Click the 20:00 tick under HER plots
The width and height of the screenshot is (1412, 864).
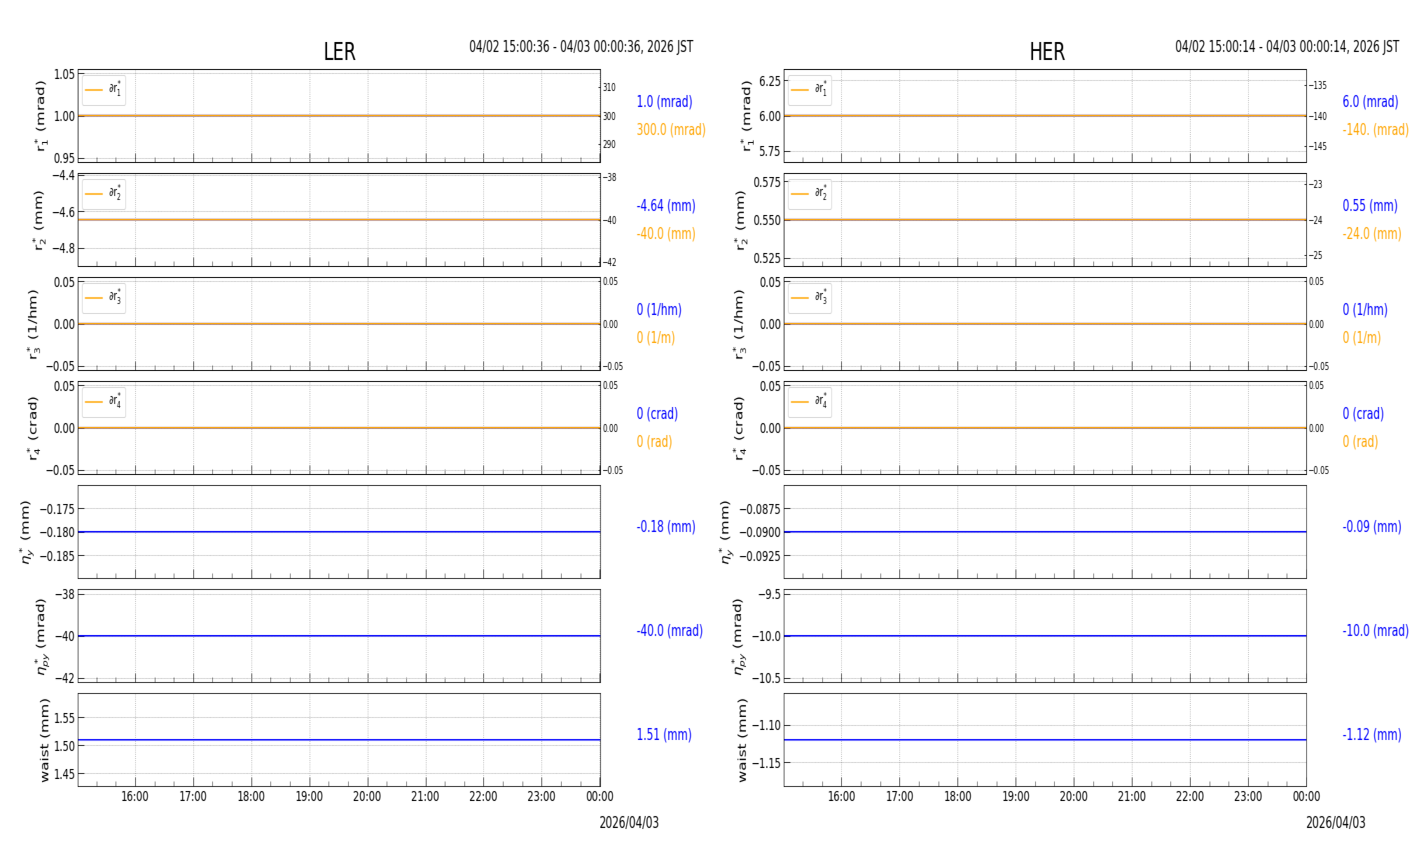(x=1074, y=797)
